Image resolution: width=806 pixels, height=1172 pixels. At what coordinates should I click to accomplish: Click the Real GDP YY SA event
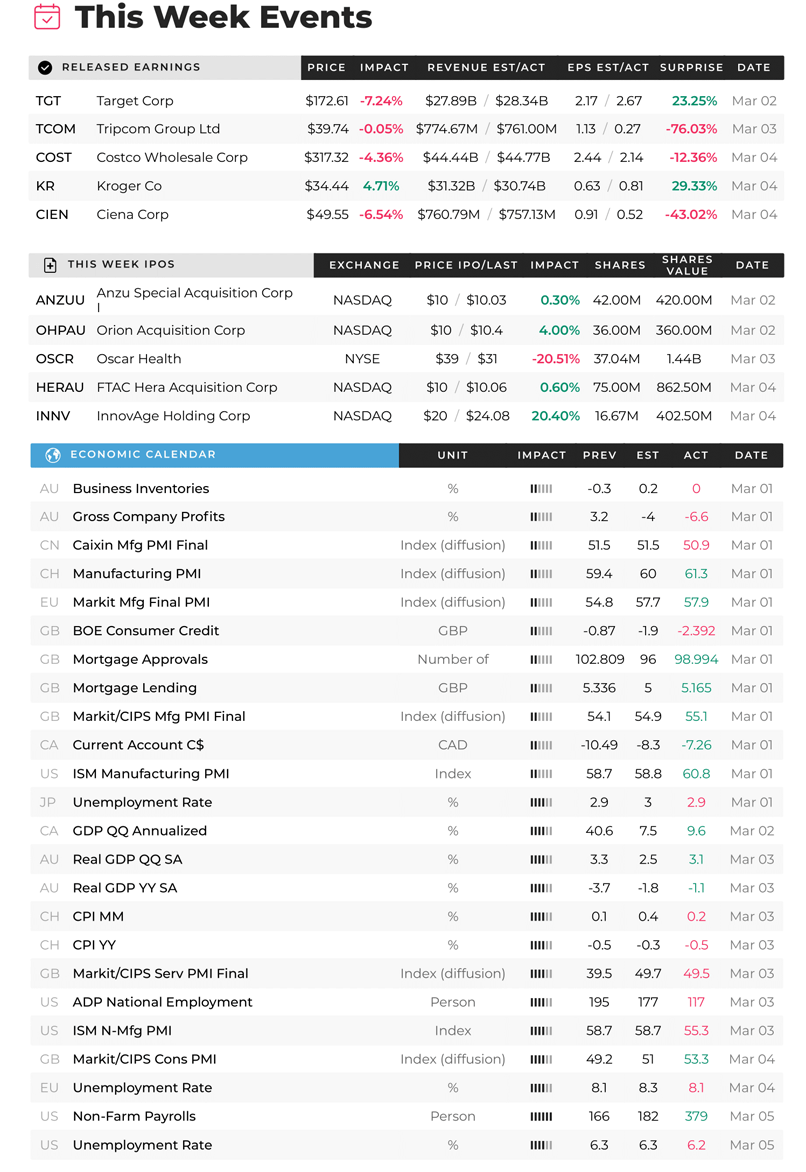coord(125,888)
